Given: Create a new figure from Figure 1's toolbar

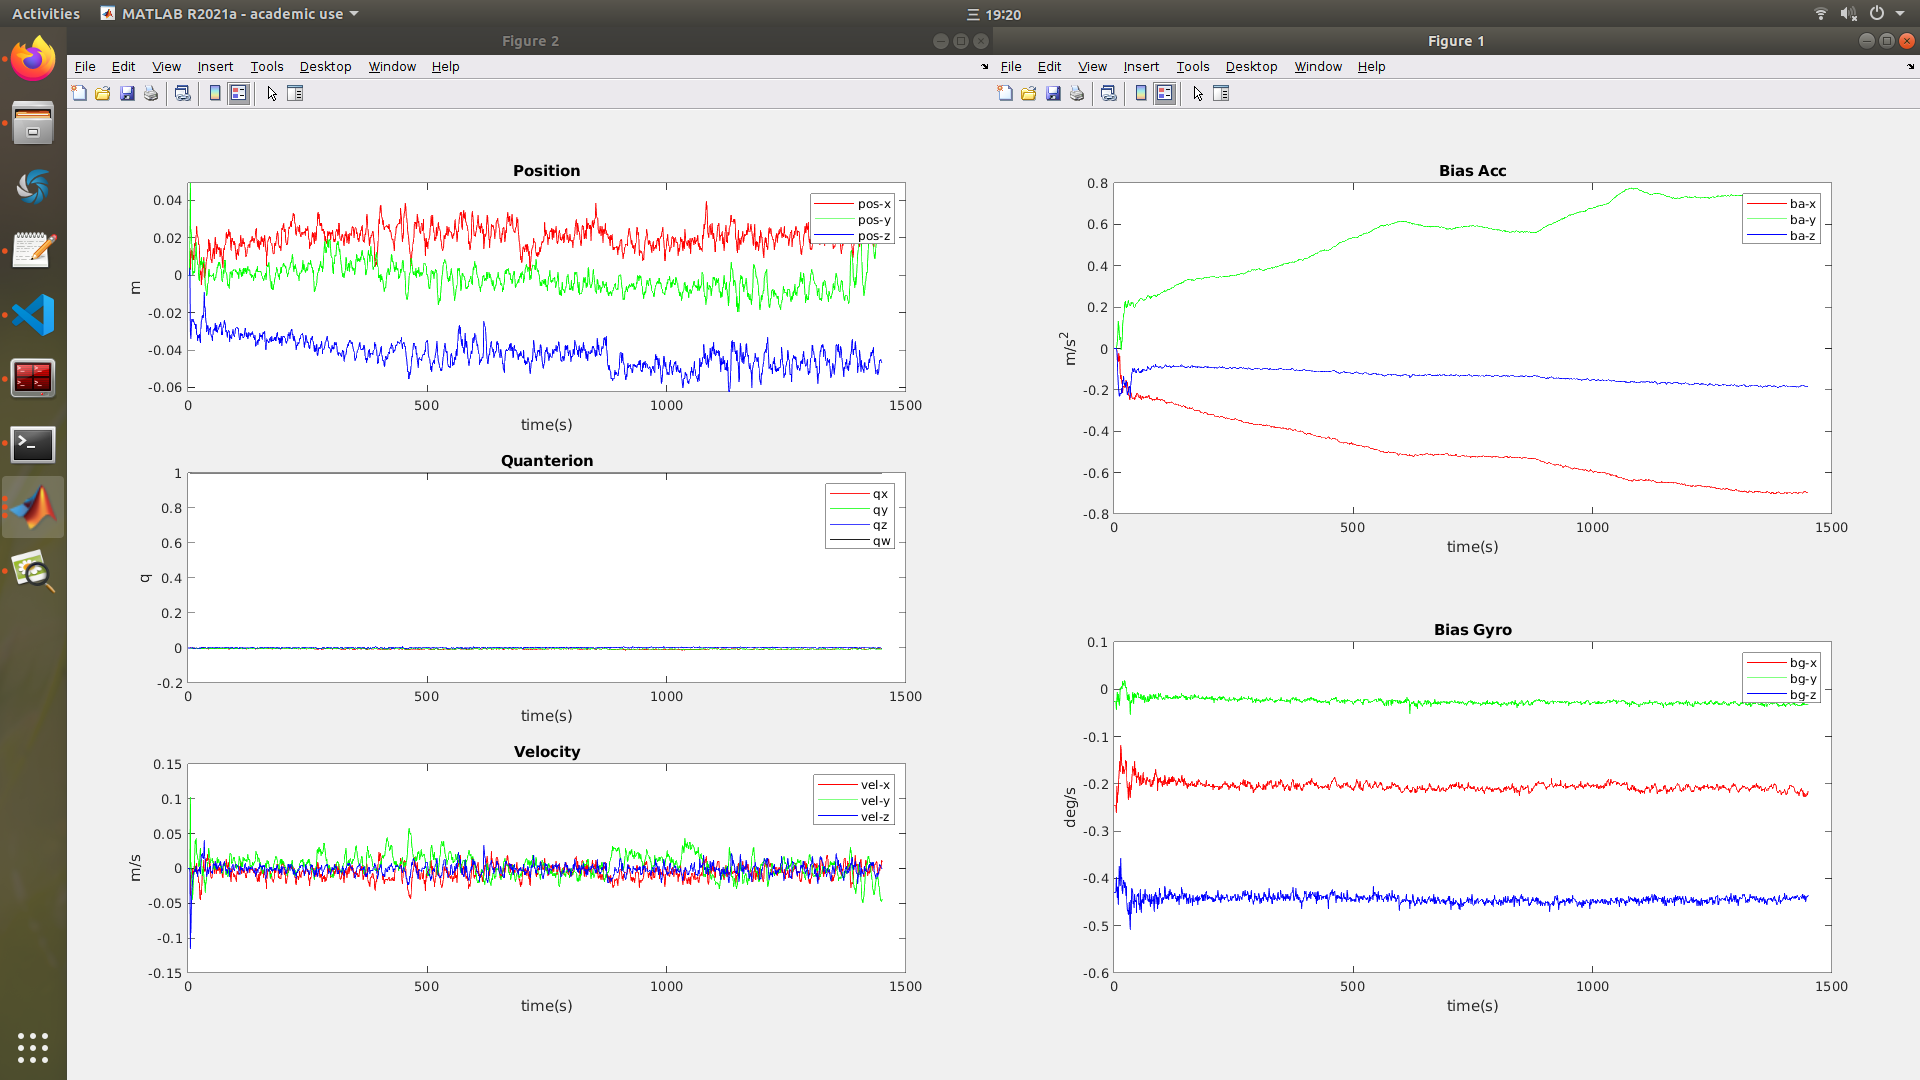Looking at the screenshot, I should pos(1005,93).
